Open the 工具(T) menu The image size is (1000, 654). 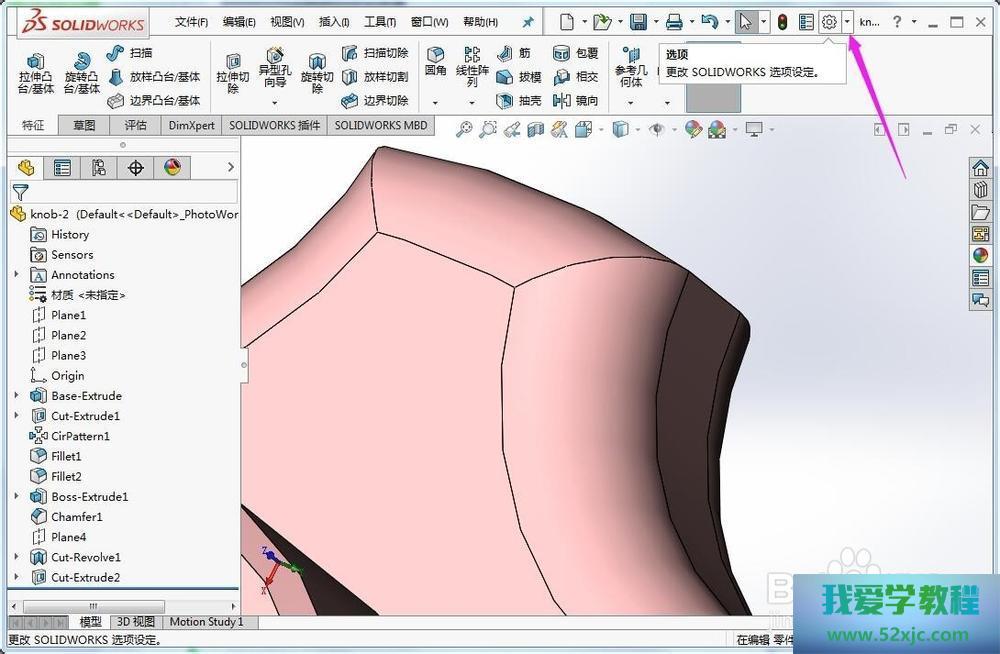click(x=380, y=22)
